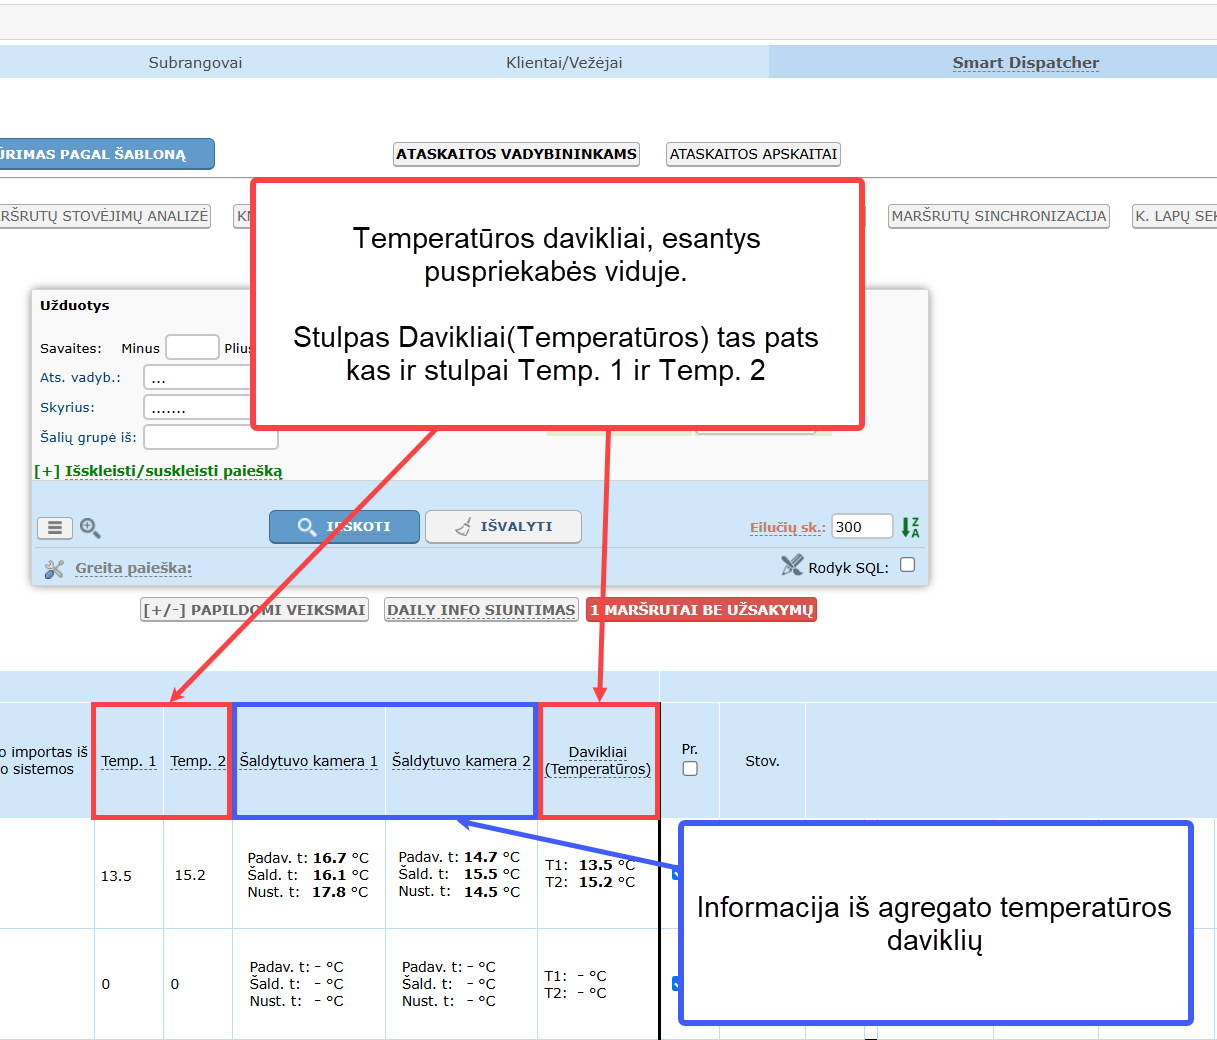Click the Greita paieška link
The width and height of the screenshot is (1217, 1040).
point(133,568)
